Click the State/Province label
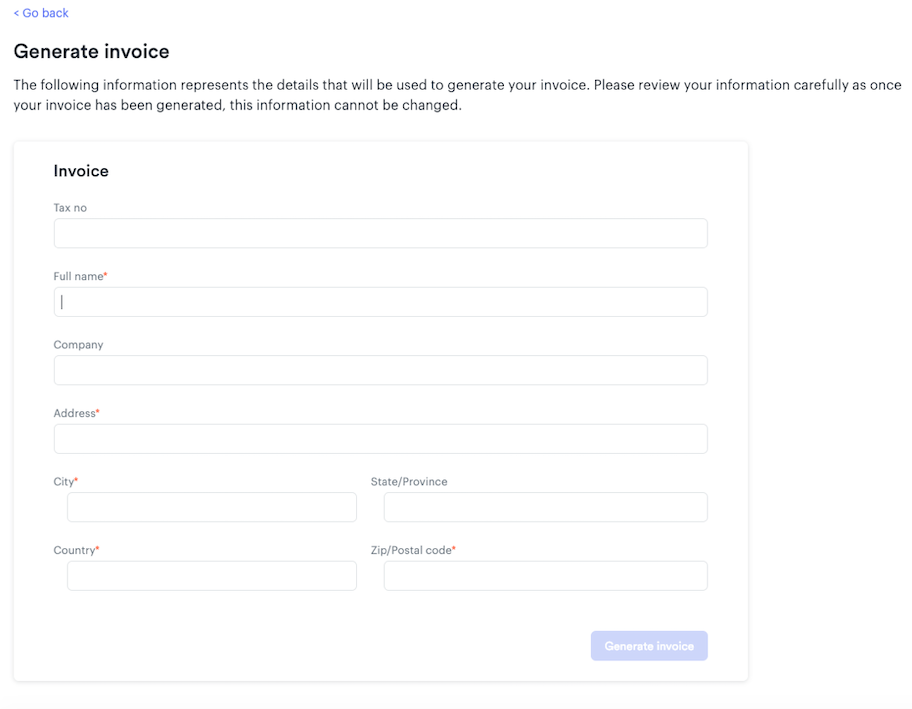This screenshot has width=912, height=709. (409, 482)
